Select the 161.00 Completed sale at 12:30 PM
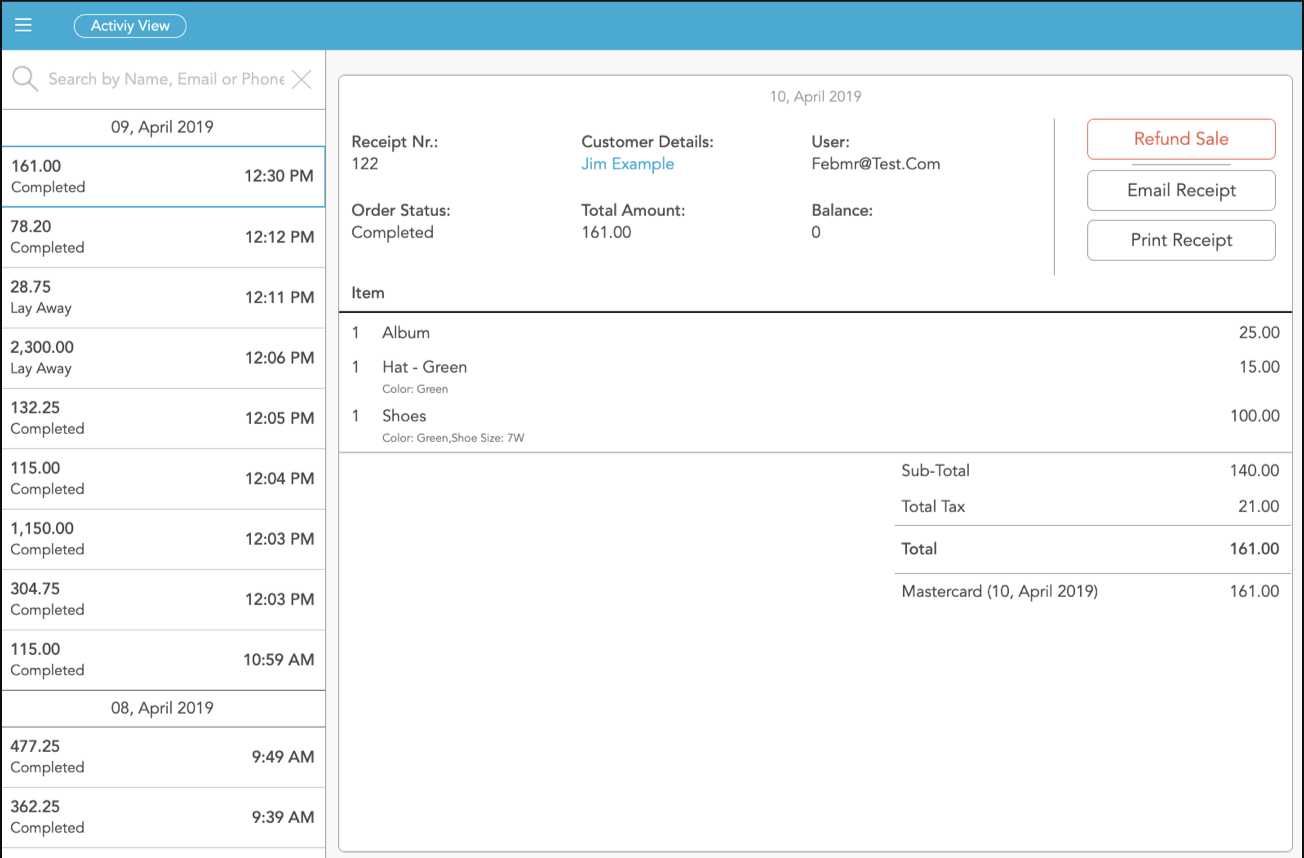 point(163,176)
